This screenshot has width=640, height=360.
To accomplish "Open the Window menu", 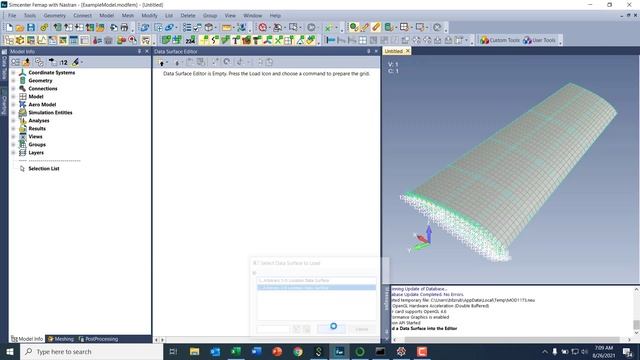I will (252, 16).
